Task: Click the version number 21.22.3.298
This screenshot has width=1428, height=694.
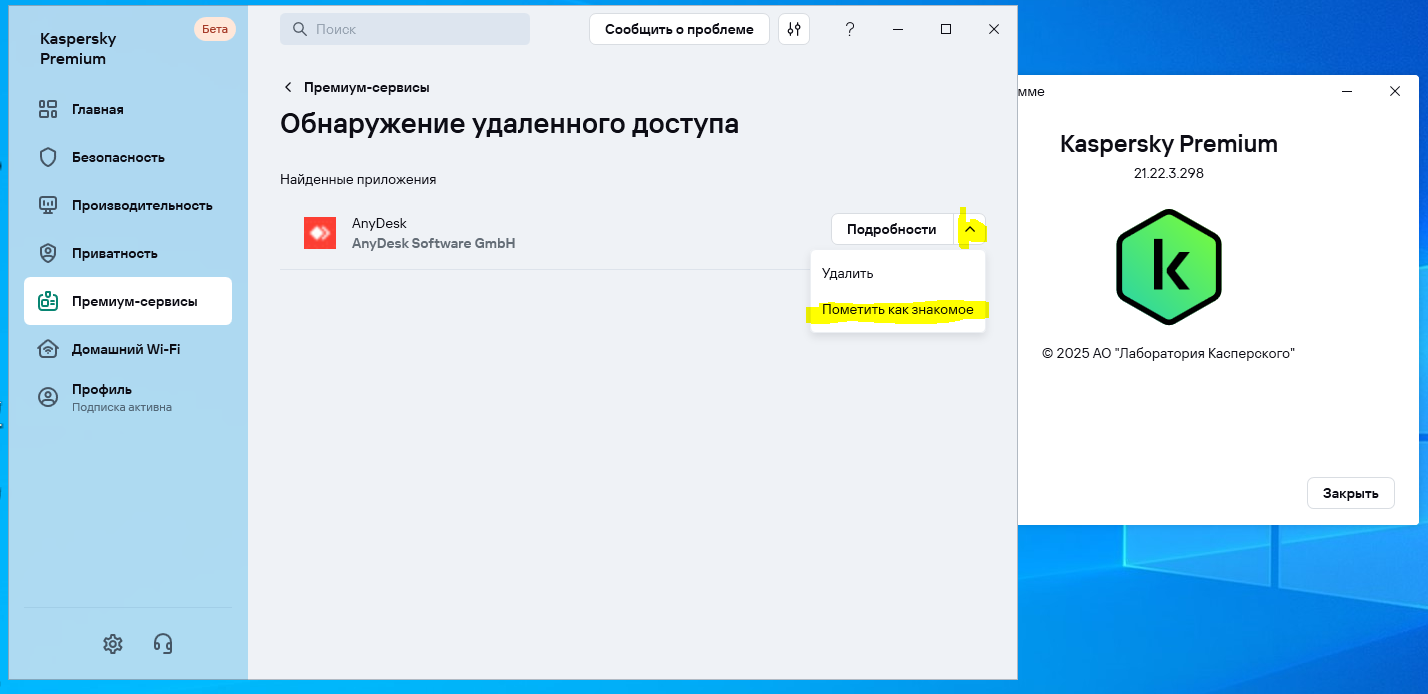Action: [1169, 173]
